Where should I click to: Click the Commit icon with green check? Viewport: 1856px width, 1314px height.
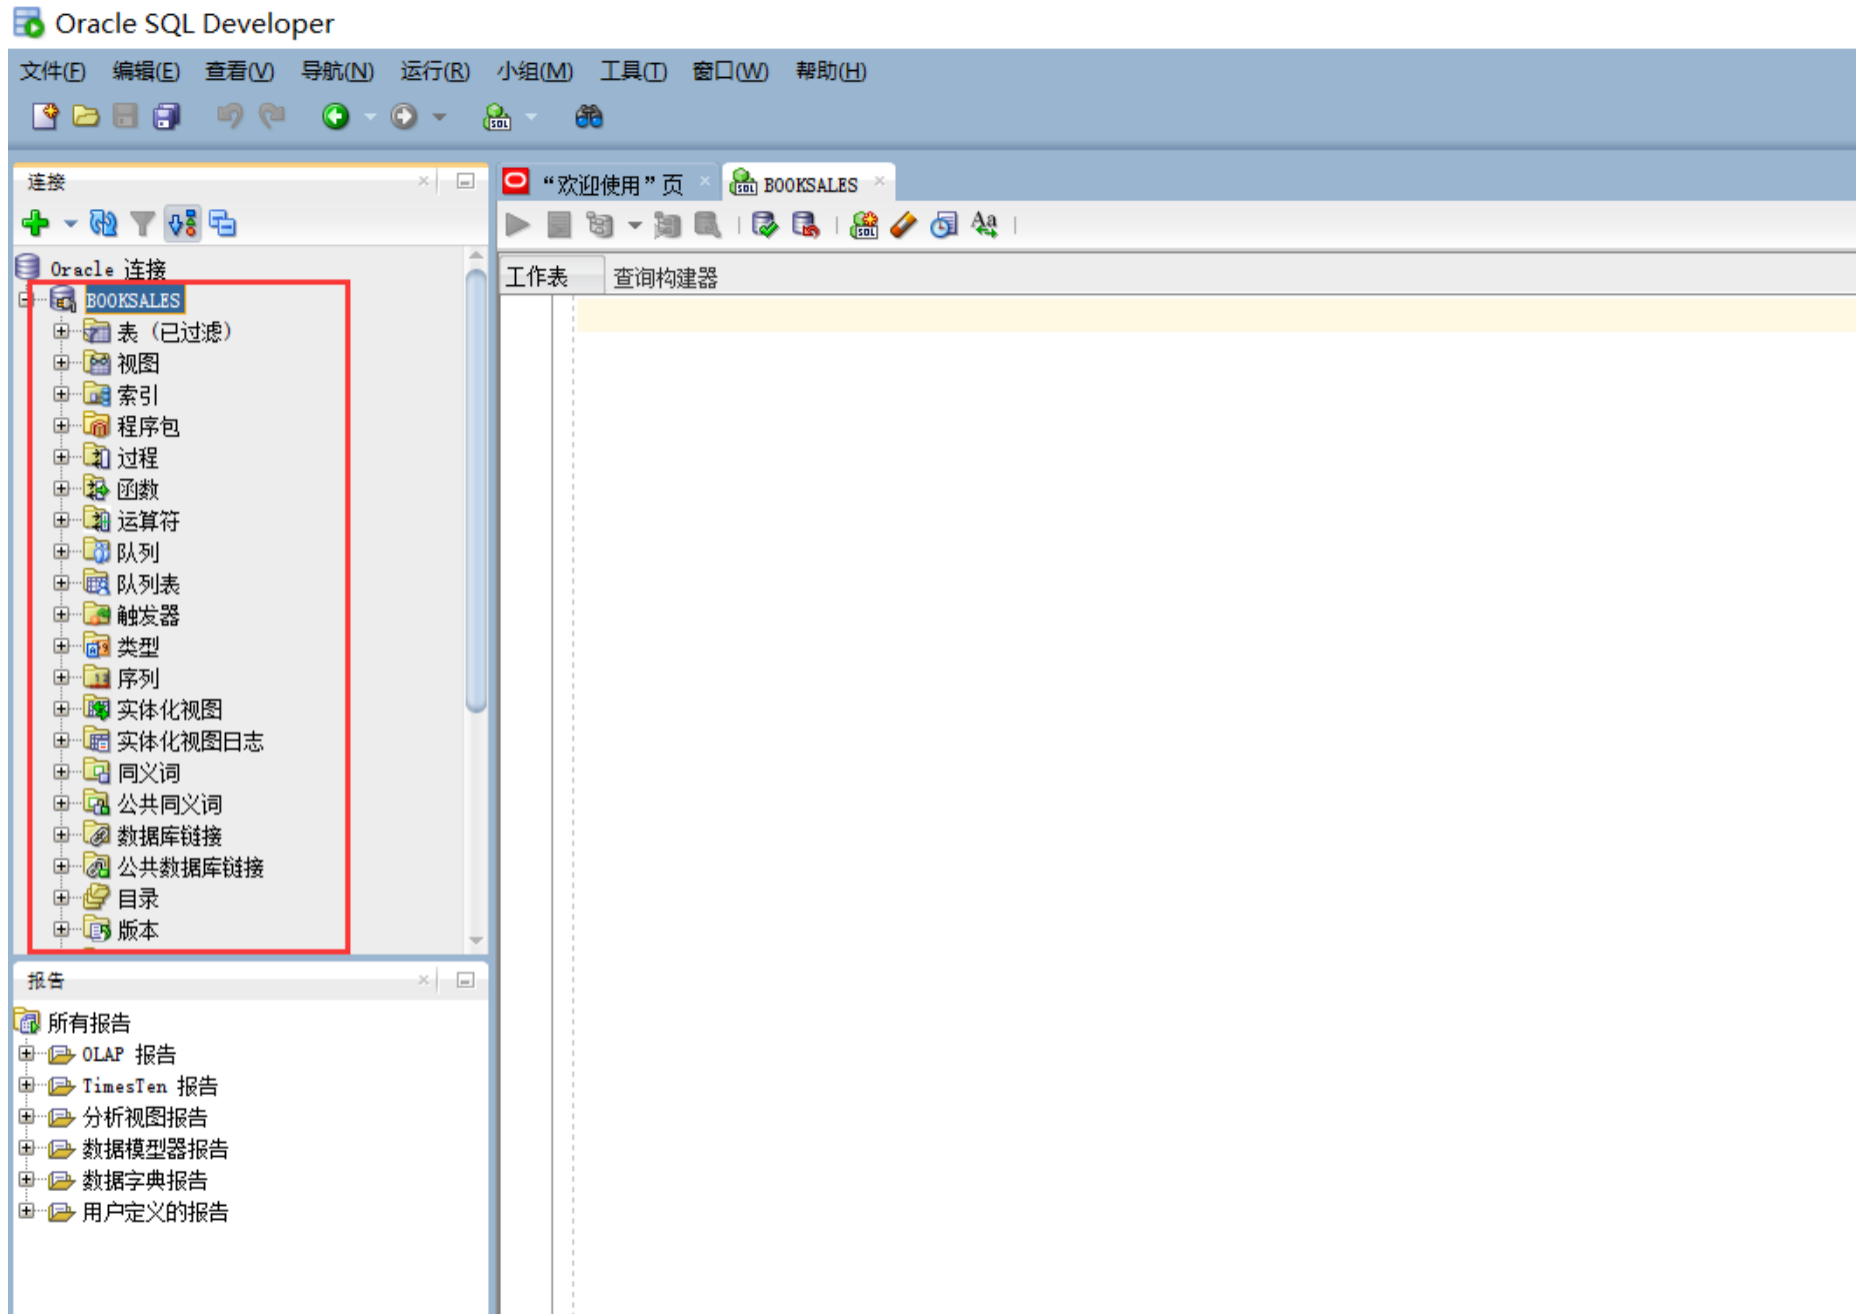[765, 225]
